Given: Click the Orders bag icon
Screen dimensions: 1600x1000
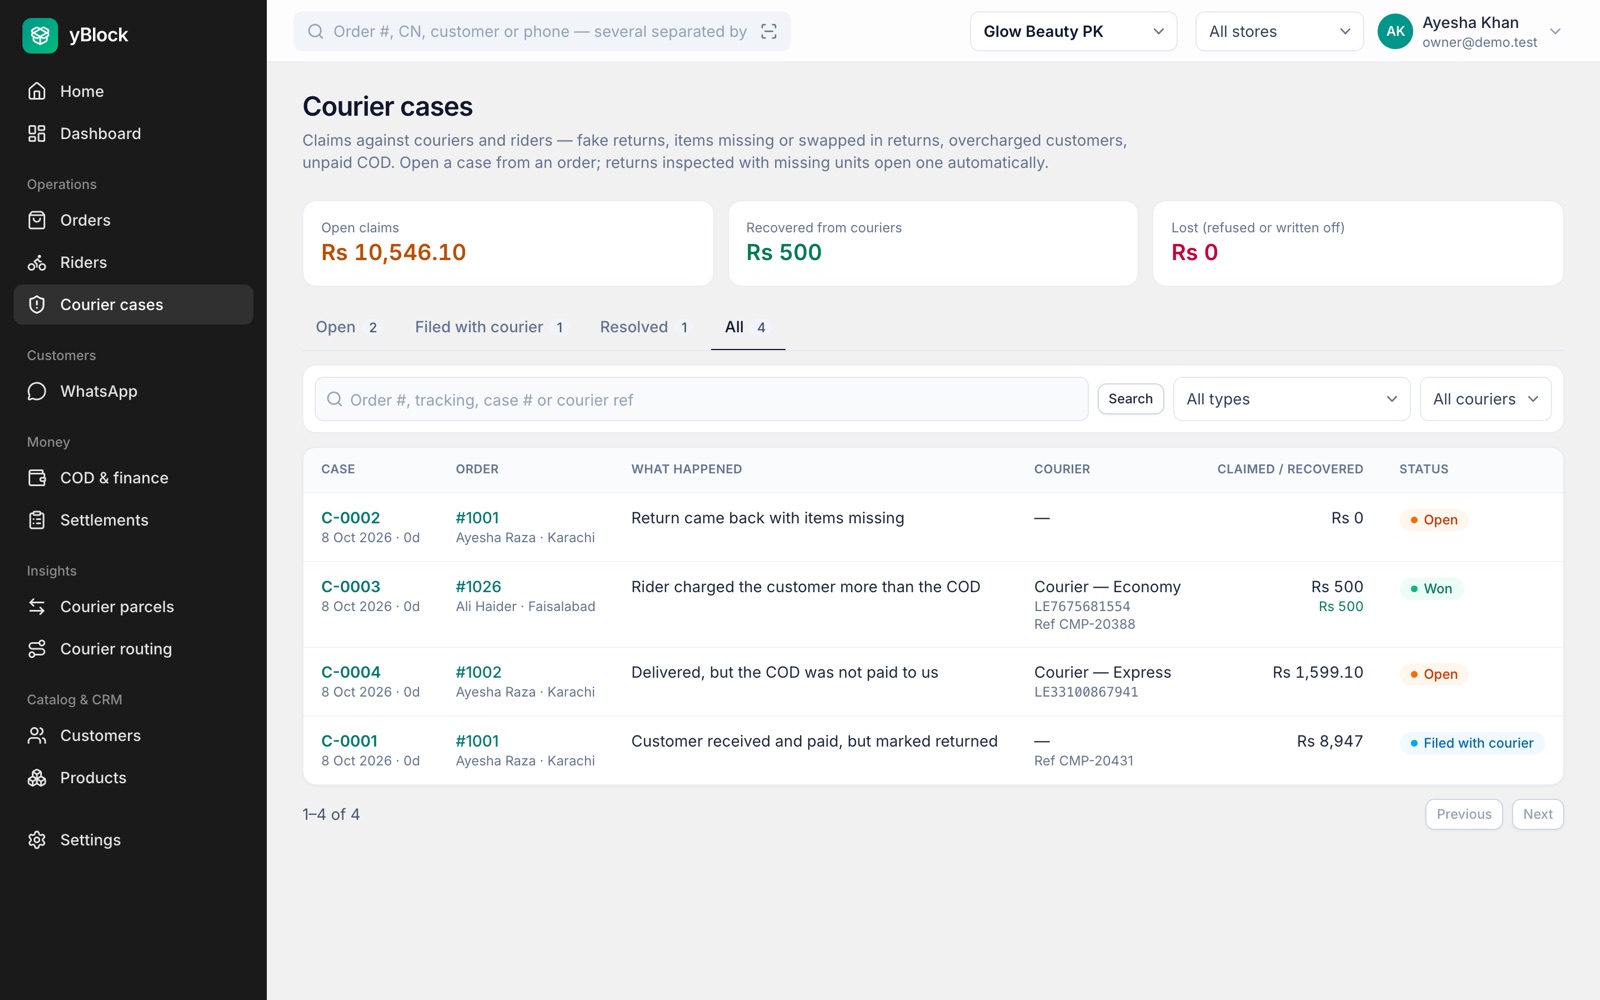Looking at the screenshot, I should [x=37, y=220].
